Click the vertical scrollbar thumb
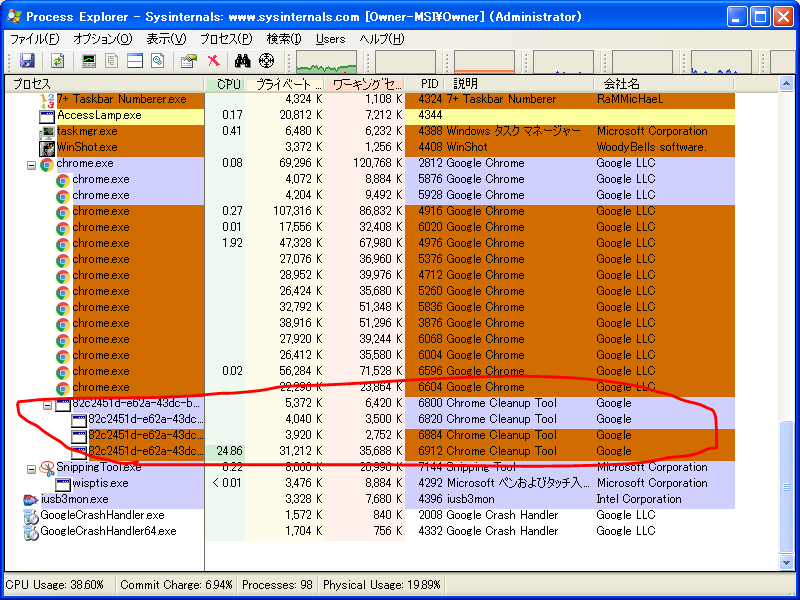The width and height of the screenshot is (800, 600). [786, 488]
